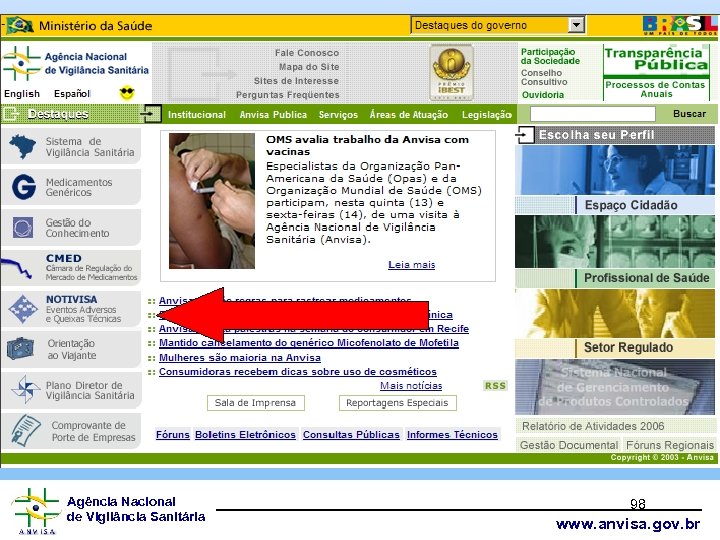
Task: Open the Micofenolato de Mofetila news link
Action: pyautogui.click(x=309, y=343)
